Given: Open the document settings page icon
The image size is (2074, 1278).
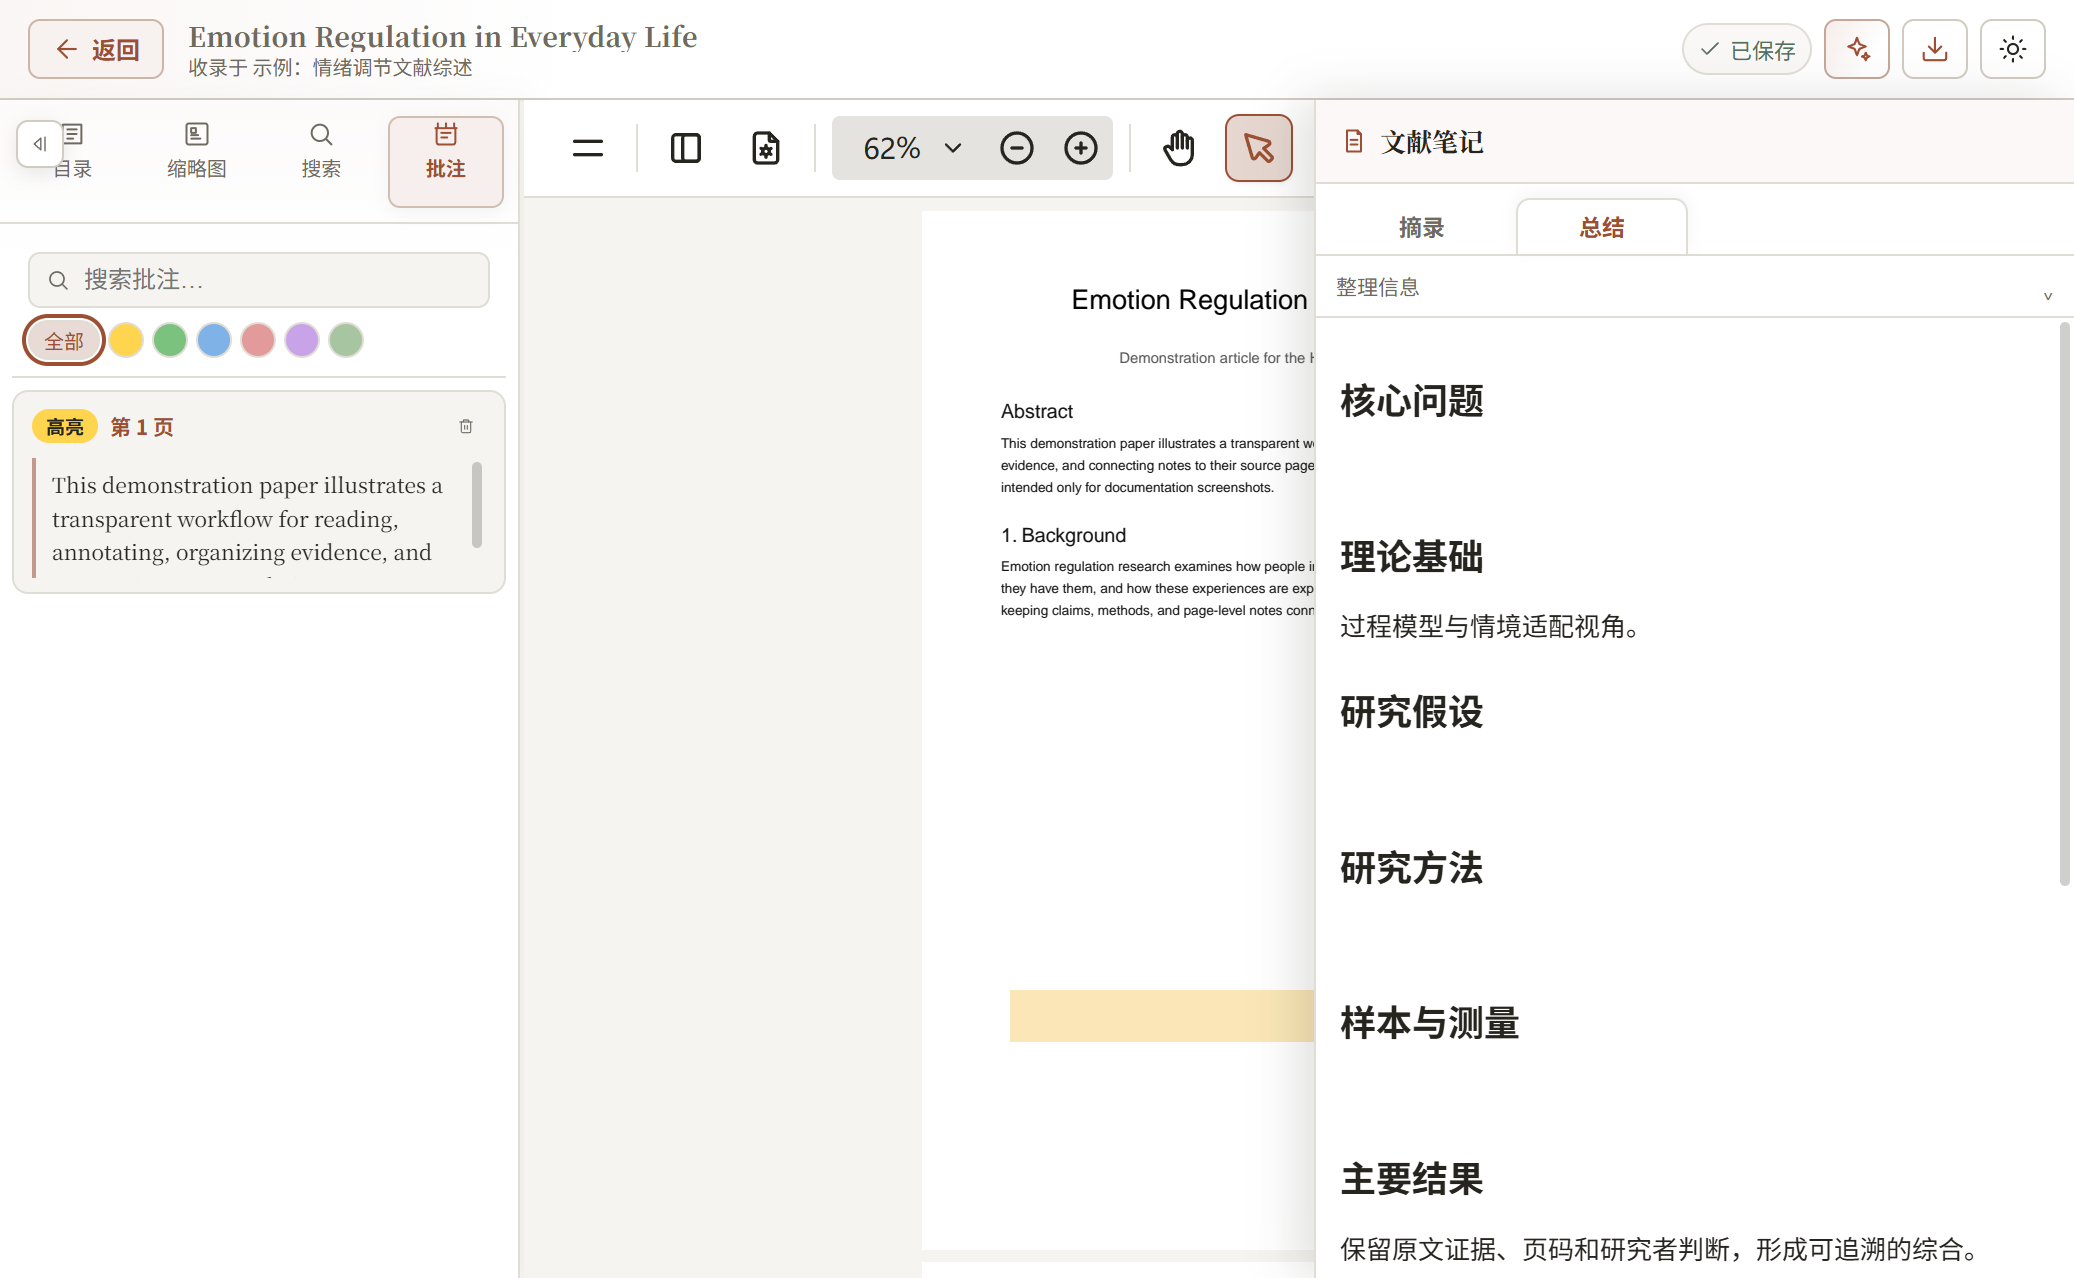Looking at the screenshot, I should pyautogui.click(x=766, y=148).
